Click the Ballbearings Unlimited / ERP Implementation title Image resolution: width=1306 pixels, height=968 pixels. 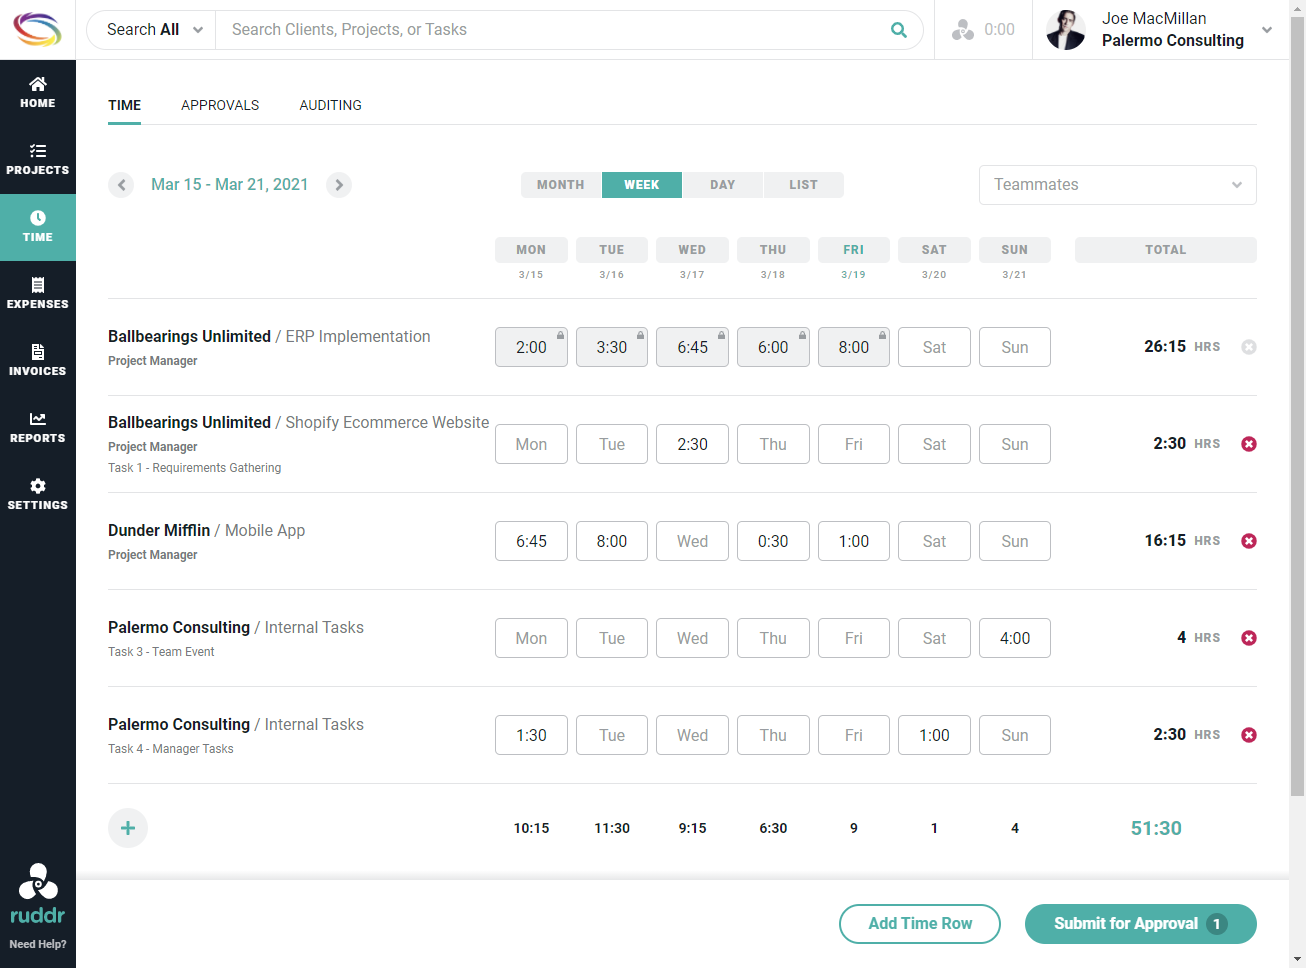(x=269, y=337)
